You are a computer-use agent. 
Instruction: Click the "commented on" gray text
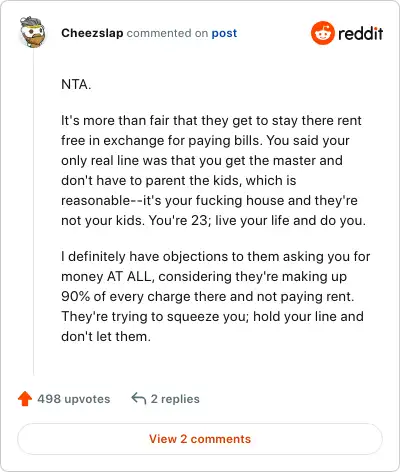167,33
